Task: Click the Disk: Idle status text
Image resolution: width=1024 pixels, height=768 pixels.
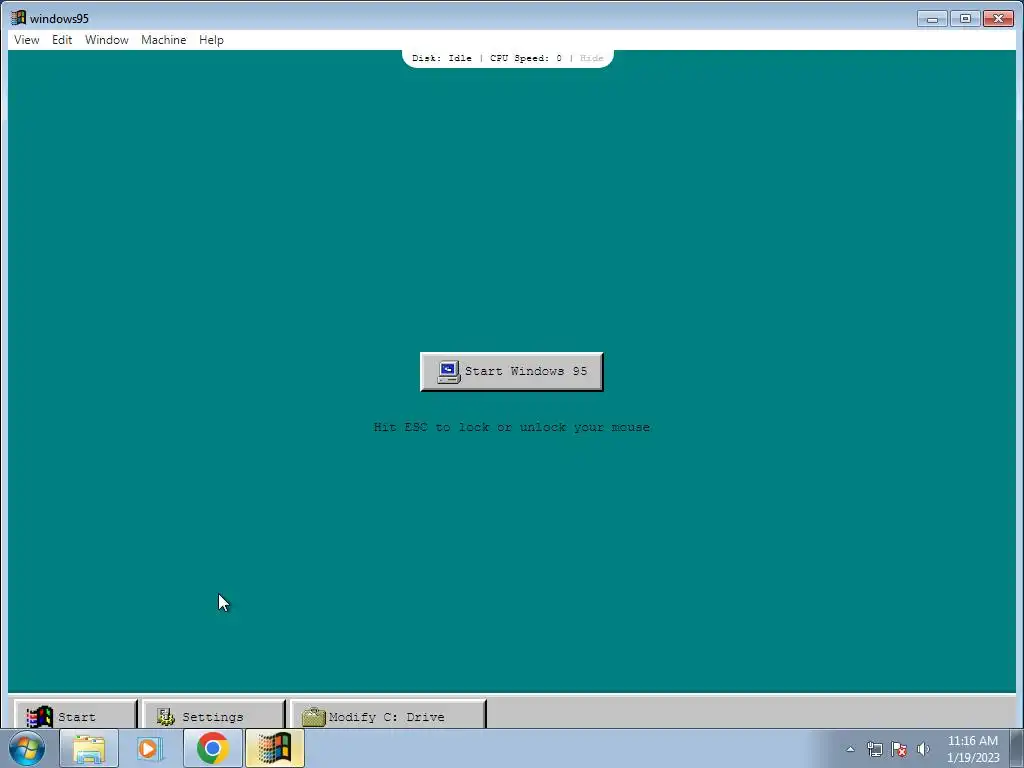Action: point(441,58)
